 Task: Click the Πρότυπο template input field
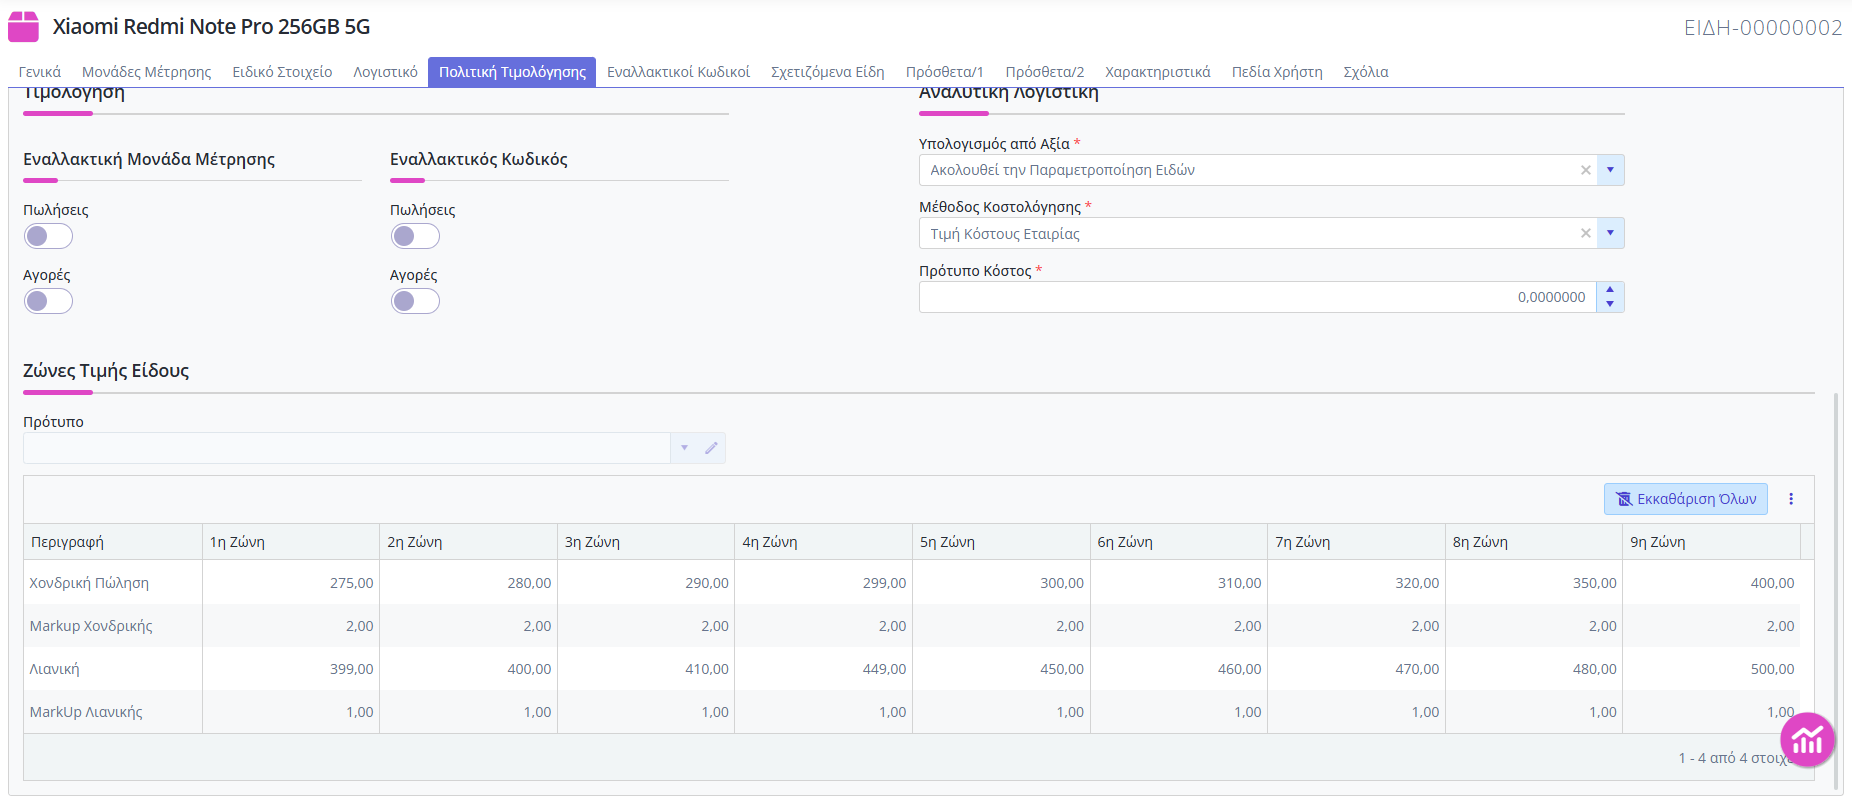click(x=346, y=448)
